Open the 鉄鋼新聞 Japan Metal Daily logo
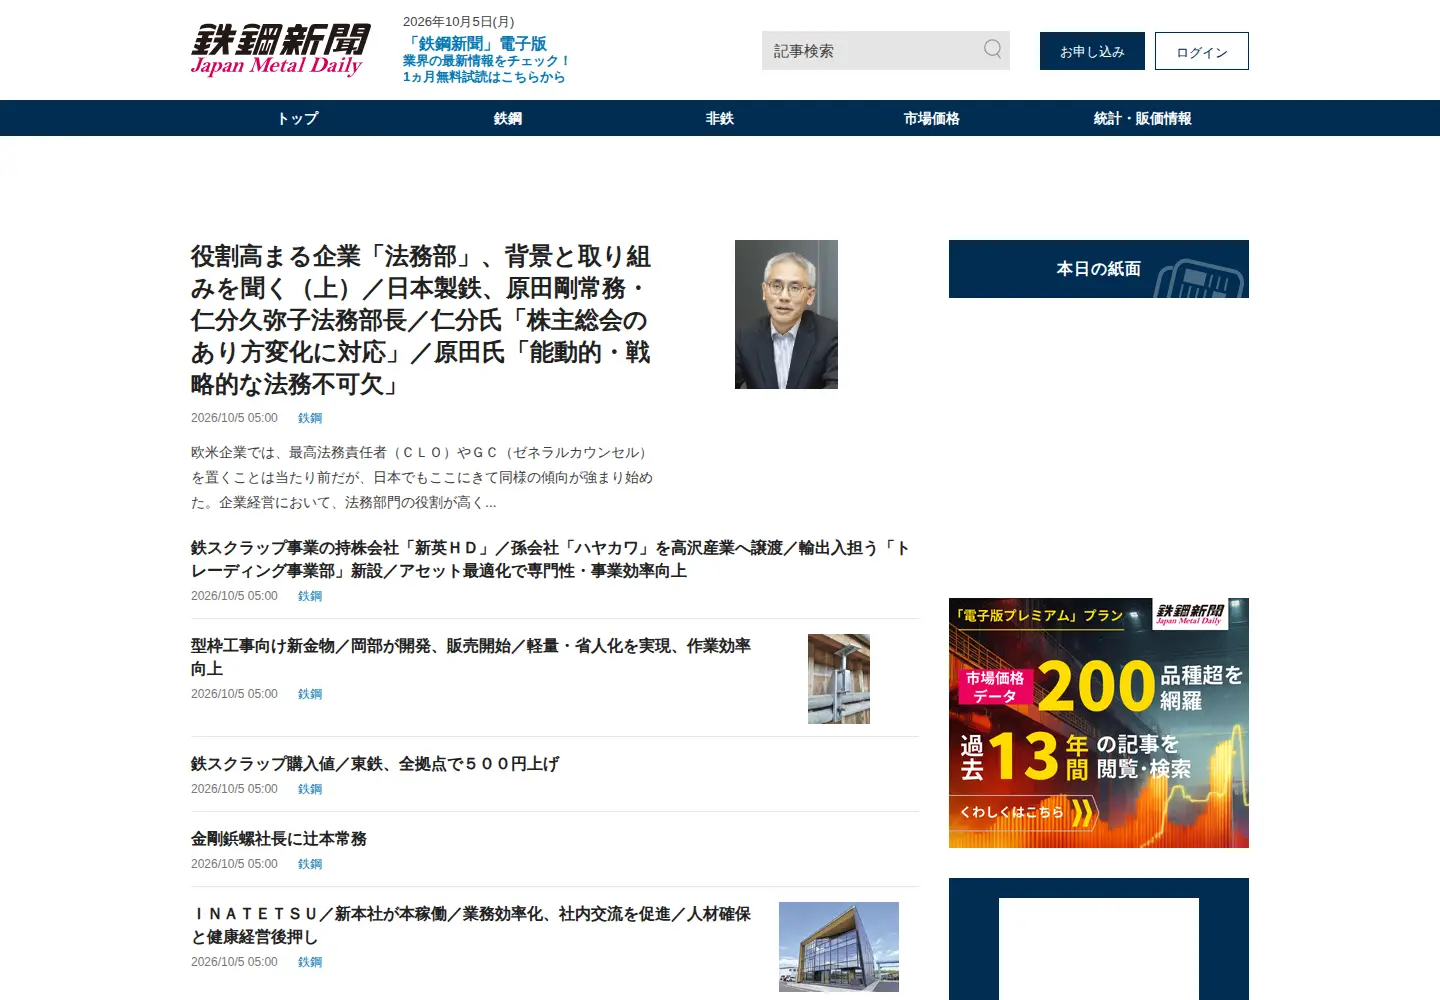Image resolution: width=1440 pixels, height=1000 pixels. [x=280, y=50]
